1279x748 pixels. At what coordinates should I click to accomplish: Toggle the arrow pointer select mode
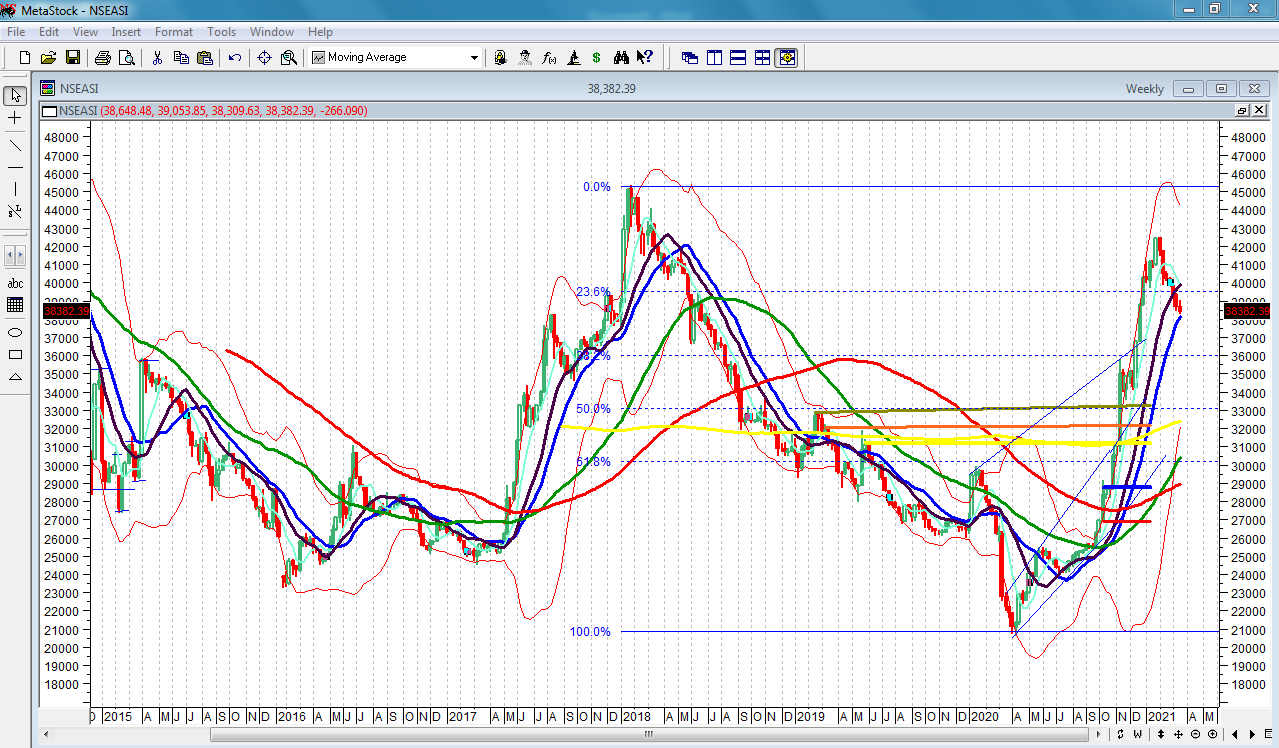[15, 96]
